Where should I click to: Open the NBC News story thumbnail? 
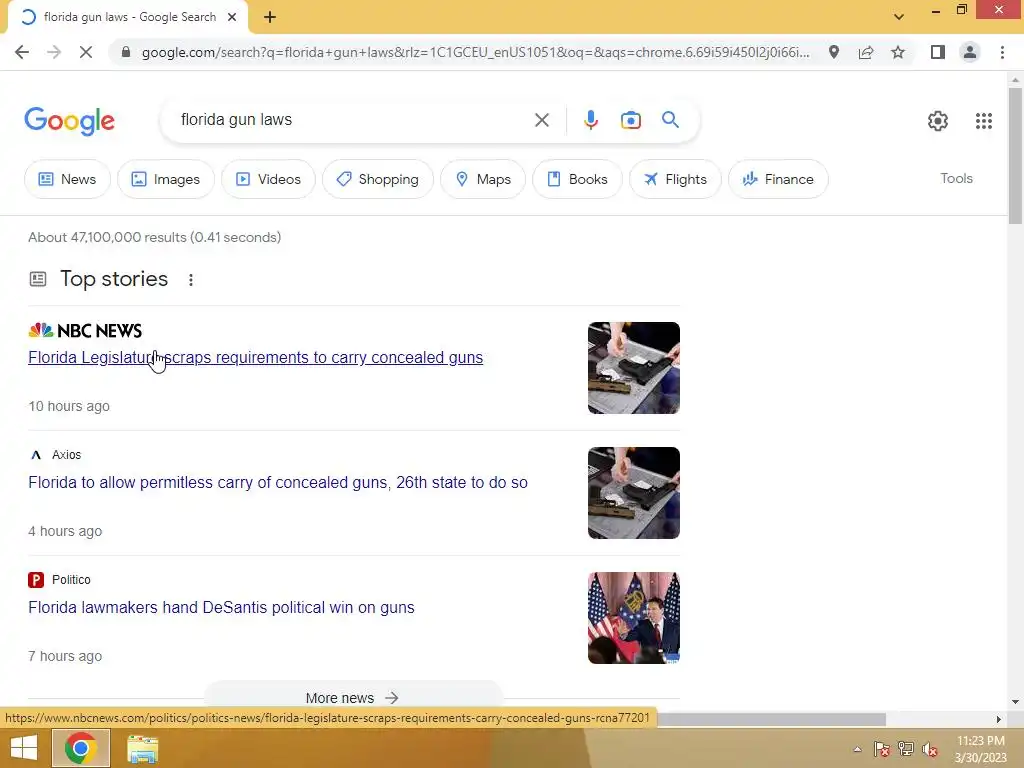pos(633,368)
